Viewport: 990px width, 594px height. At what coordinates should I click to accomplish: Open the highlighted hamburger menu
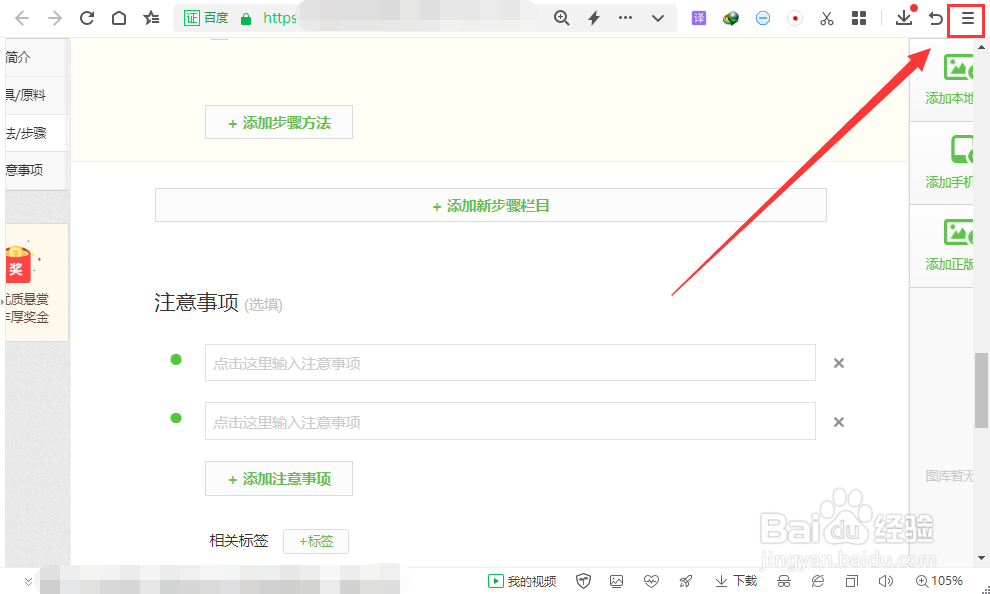tap(965, 19)
